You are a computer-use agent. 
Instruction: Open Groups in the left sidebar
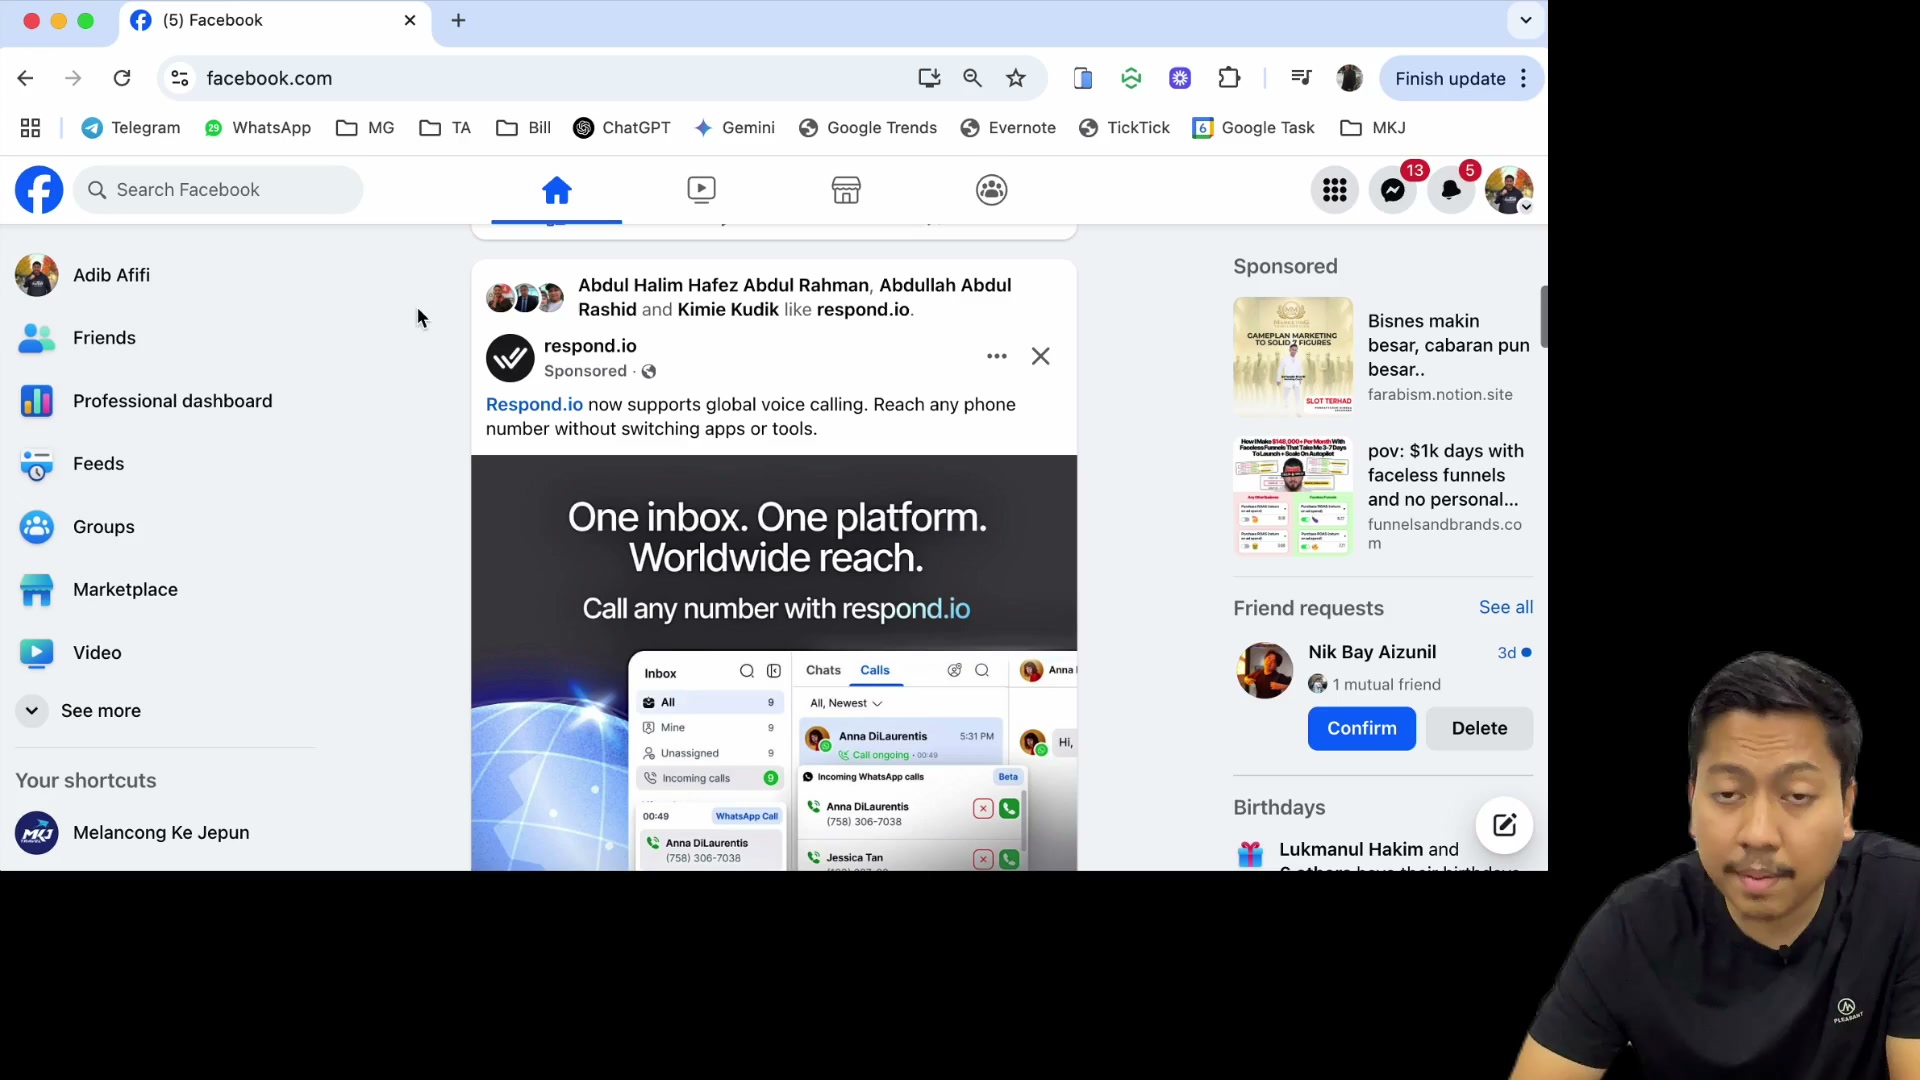[x=165, y=527]
